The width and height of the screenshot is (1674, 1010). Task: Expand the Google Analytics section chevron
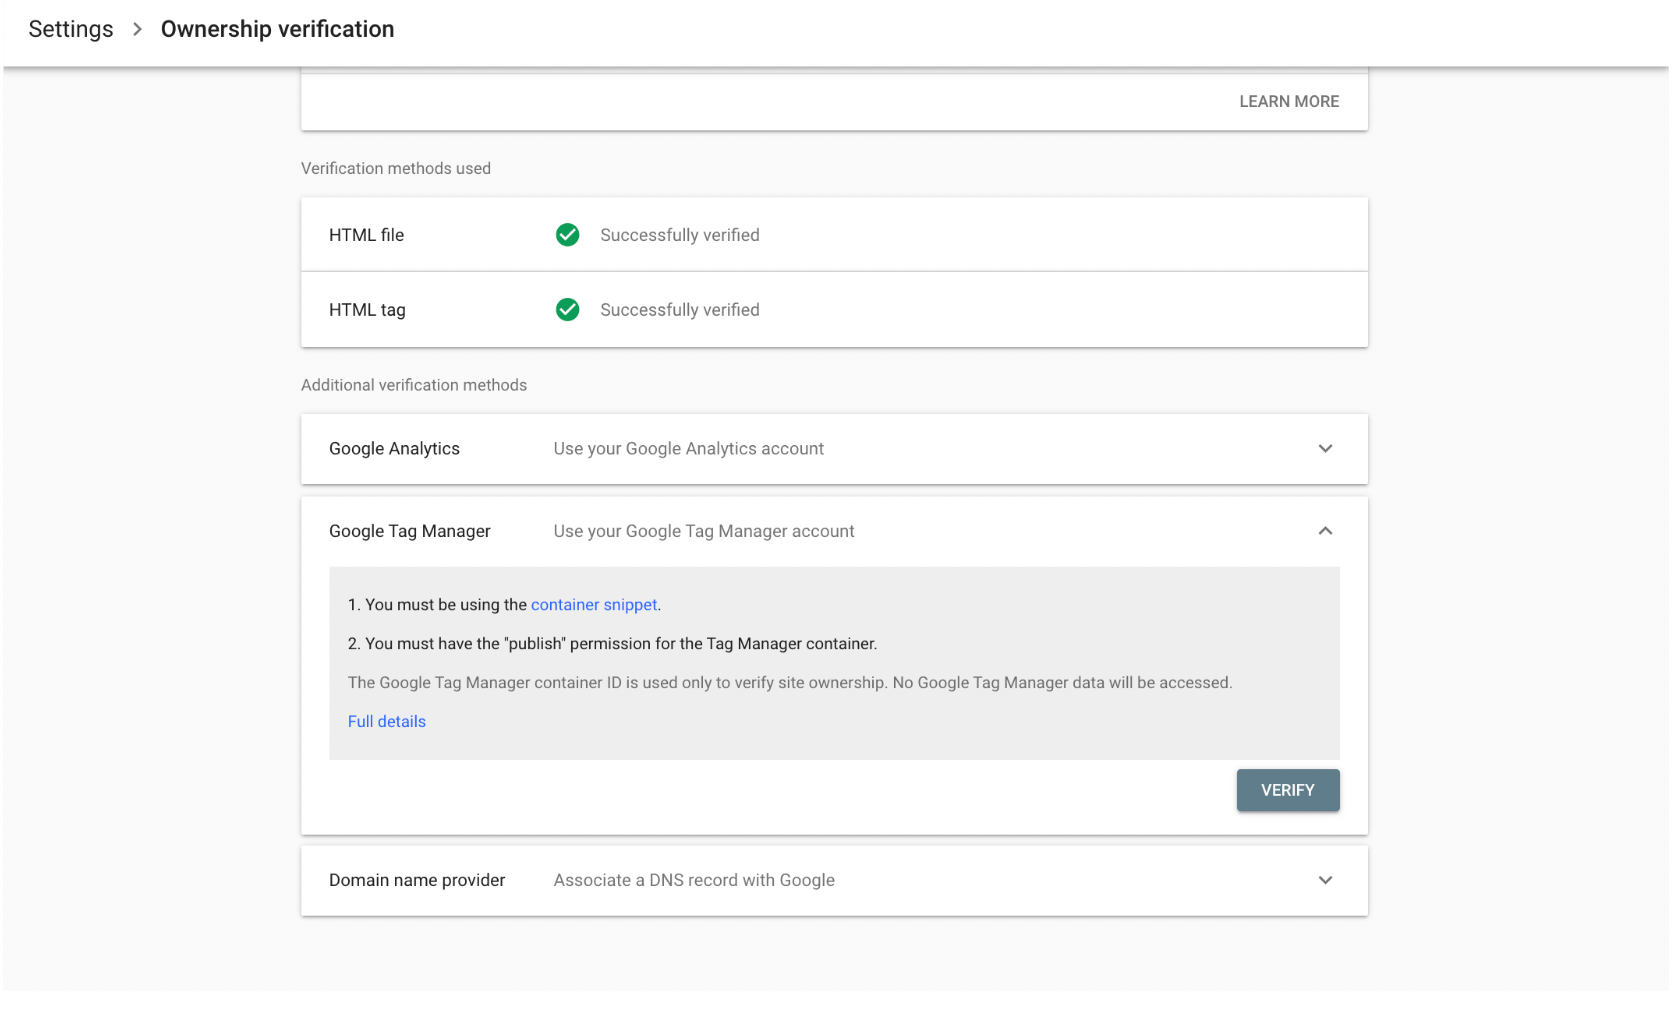click(1325, 449)
